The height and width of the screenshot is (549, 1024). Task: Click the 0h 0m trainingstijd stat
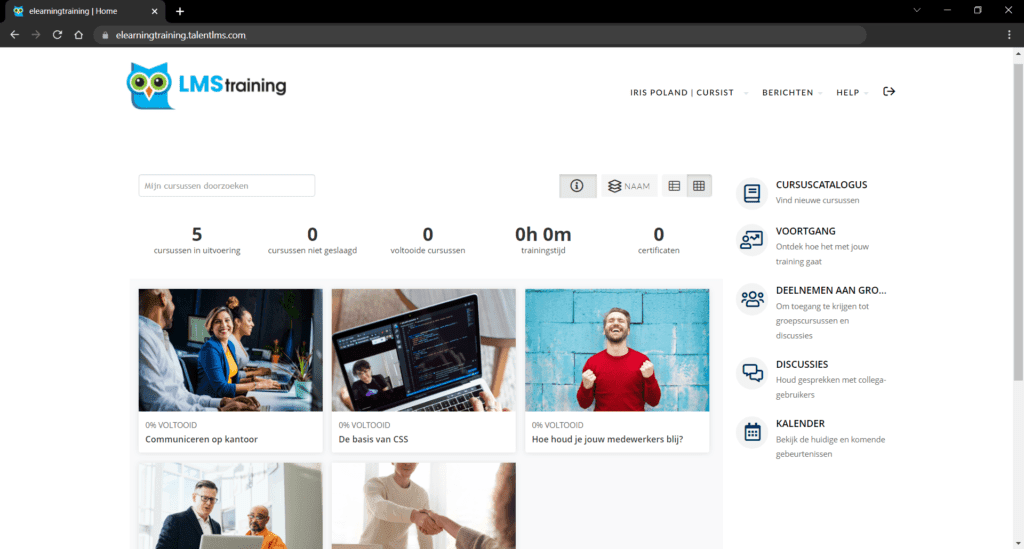[x=543, y=240]
